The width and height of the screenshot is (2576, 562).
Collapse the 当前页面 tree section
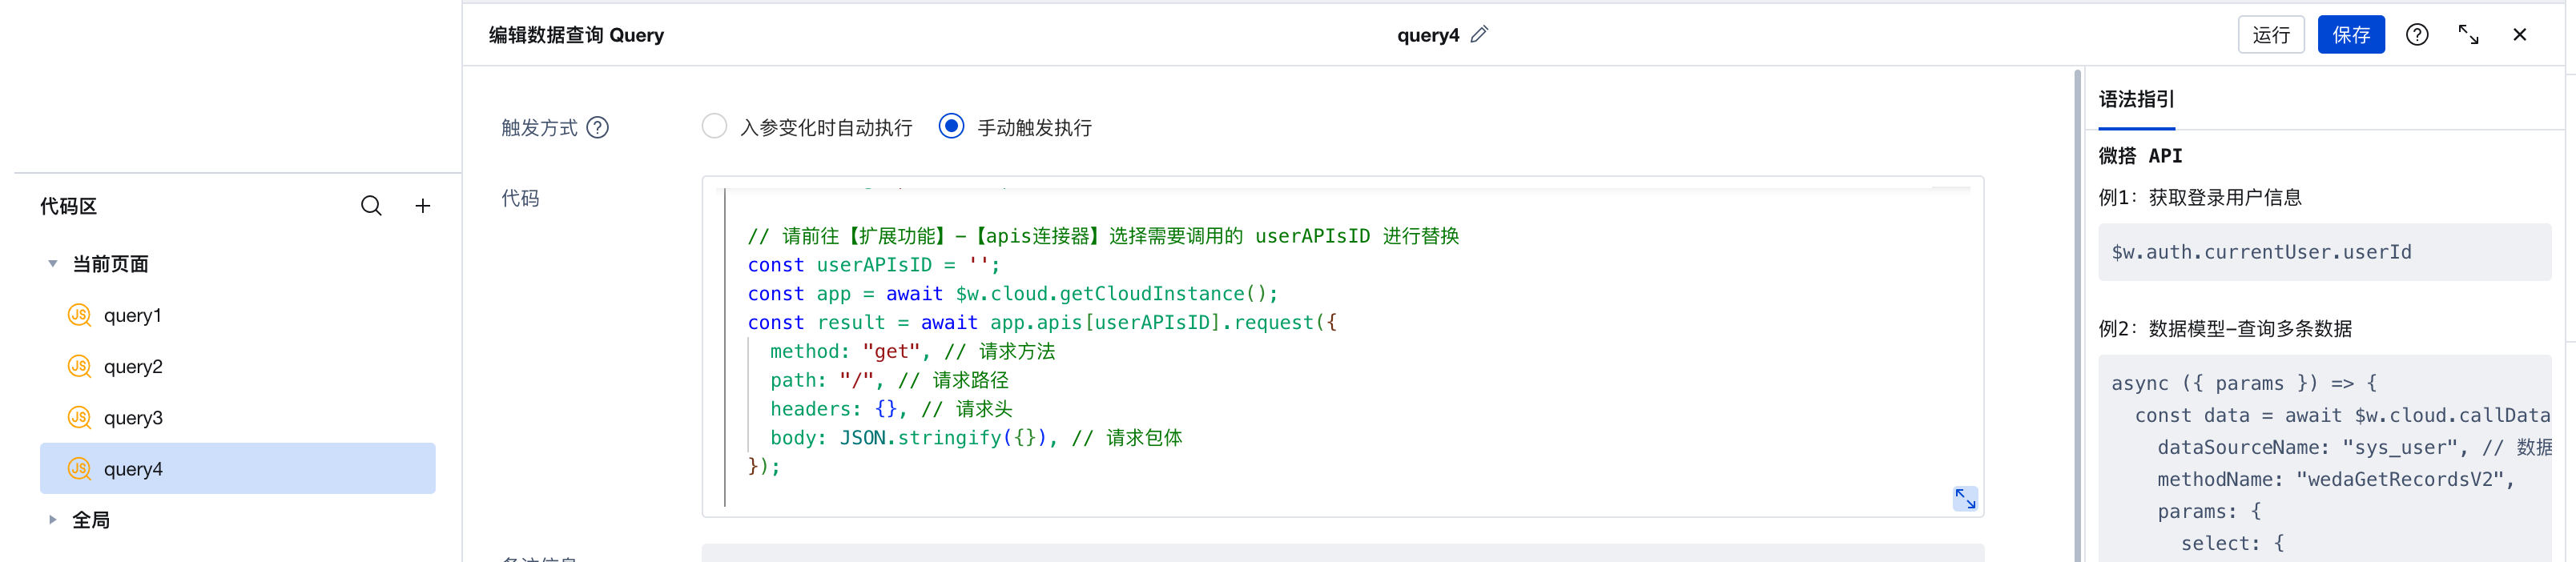point(53,264)
